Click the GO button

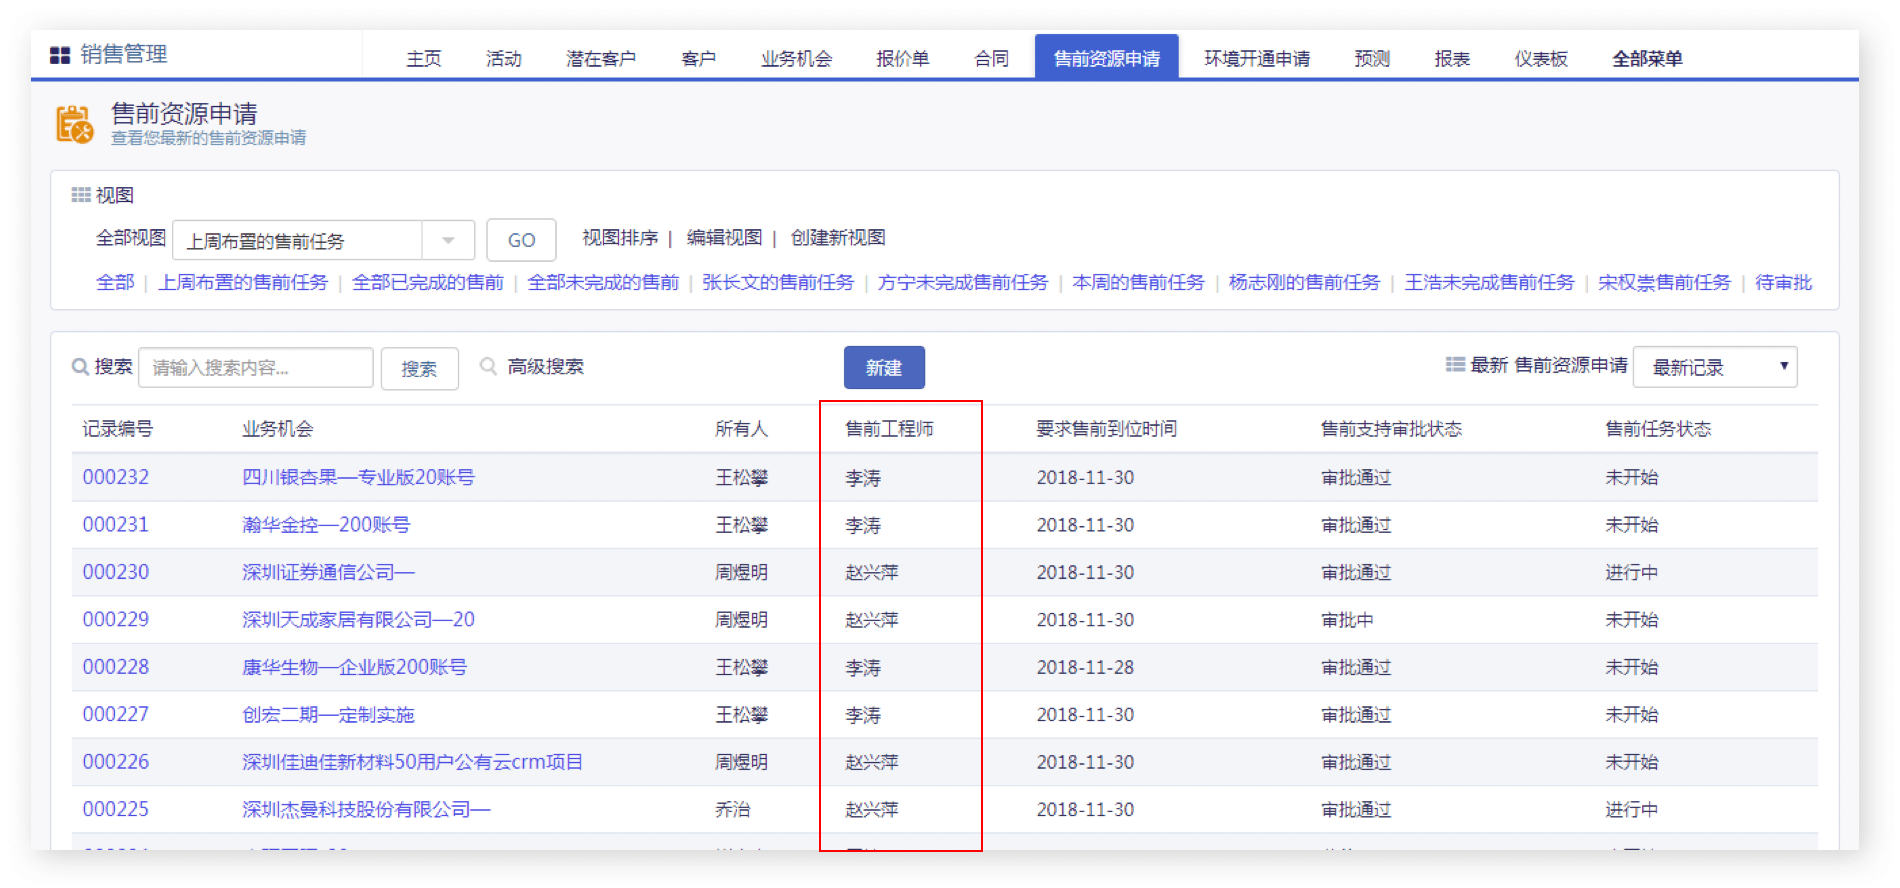[x=521, y=240]
